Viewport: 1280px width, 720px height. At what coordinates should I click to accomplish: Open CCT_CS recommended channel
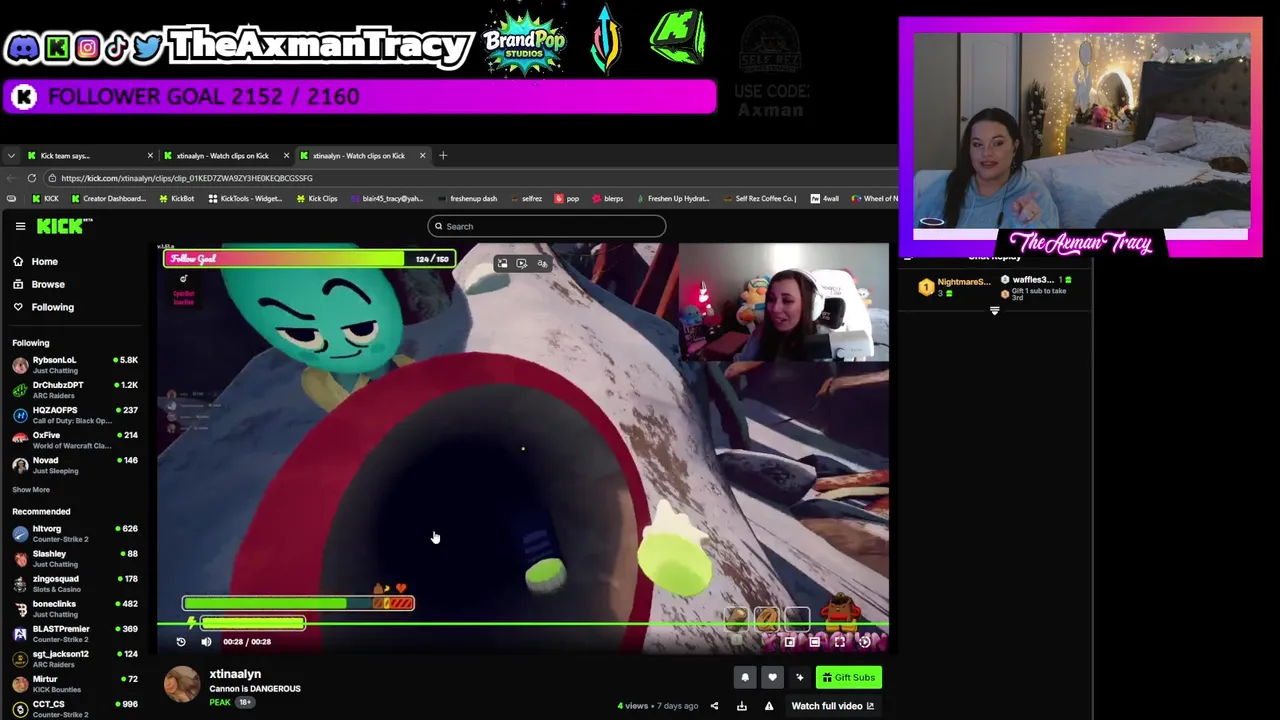(x=75, y=708)
